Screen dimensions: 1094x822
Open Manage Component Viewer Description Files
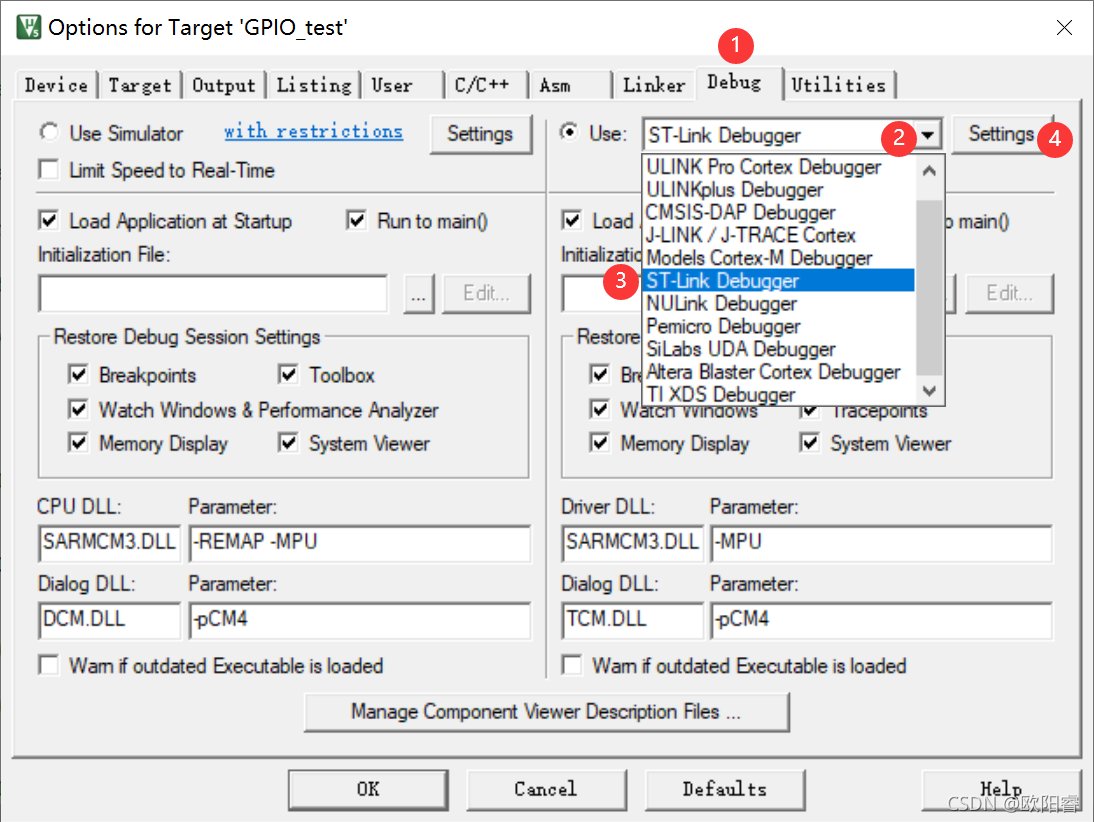547,712
